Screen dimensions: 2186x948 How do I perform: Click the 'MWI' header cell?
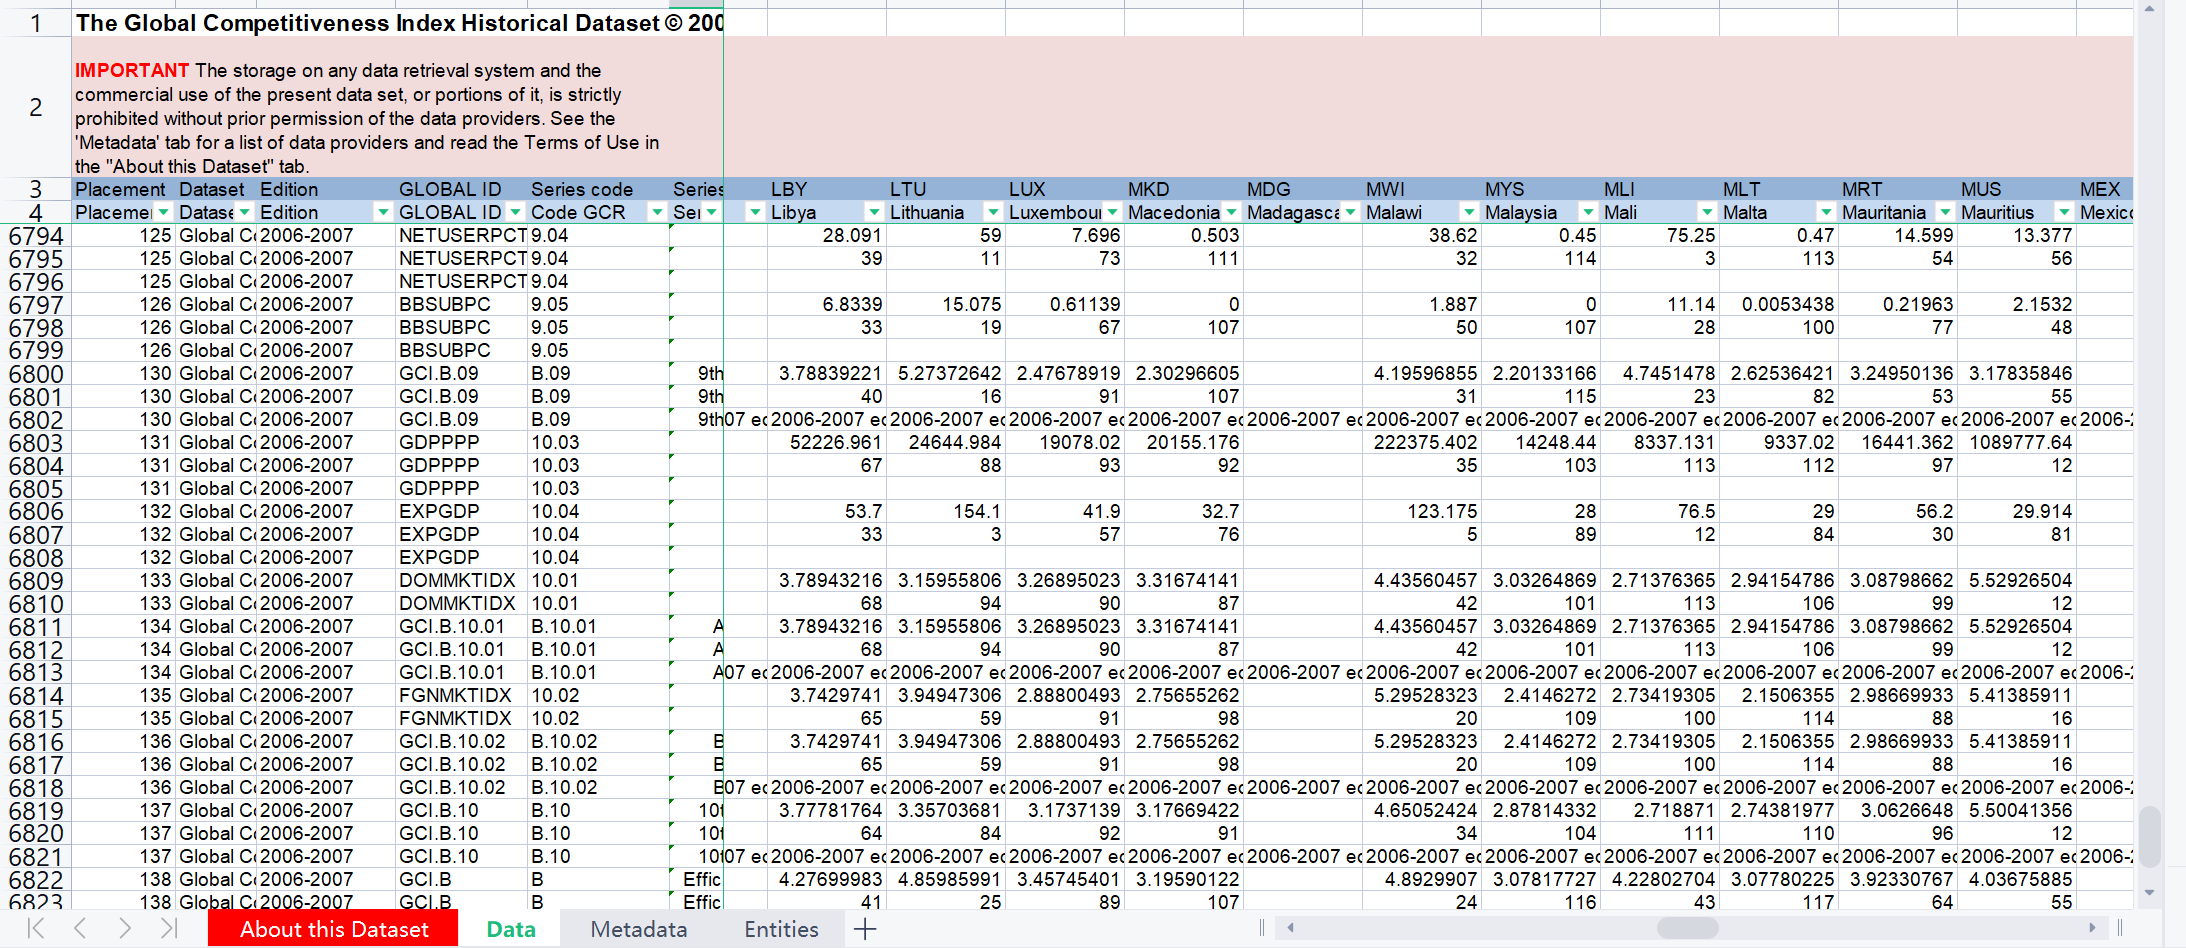[x=1421, y=189]
